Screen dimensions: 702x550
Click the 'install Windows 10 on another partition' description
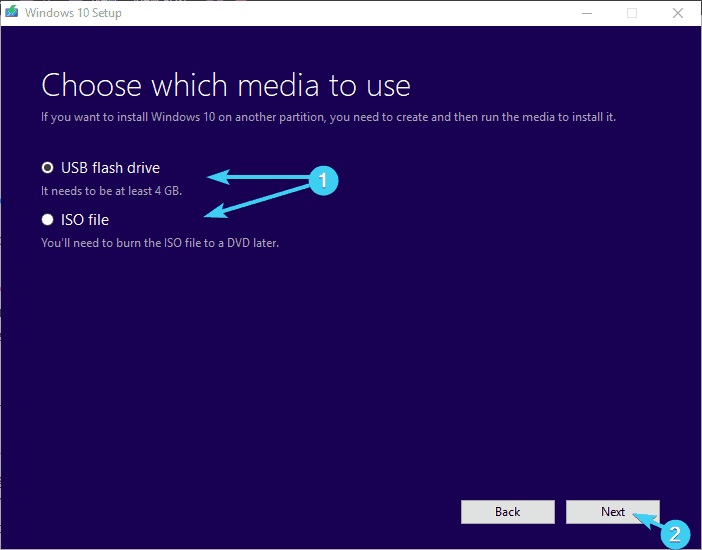(x=328, y=117)
